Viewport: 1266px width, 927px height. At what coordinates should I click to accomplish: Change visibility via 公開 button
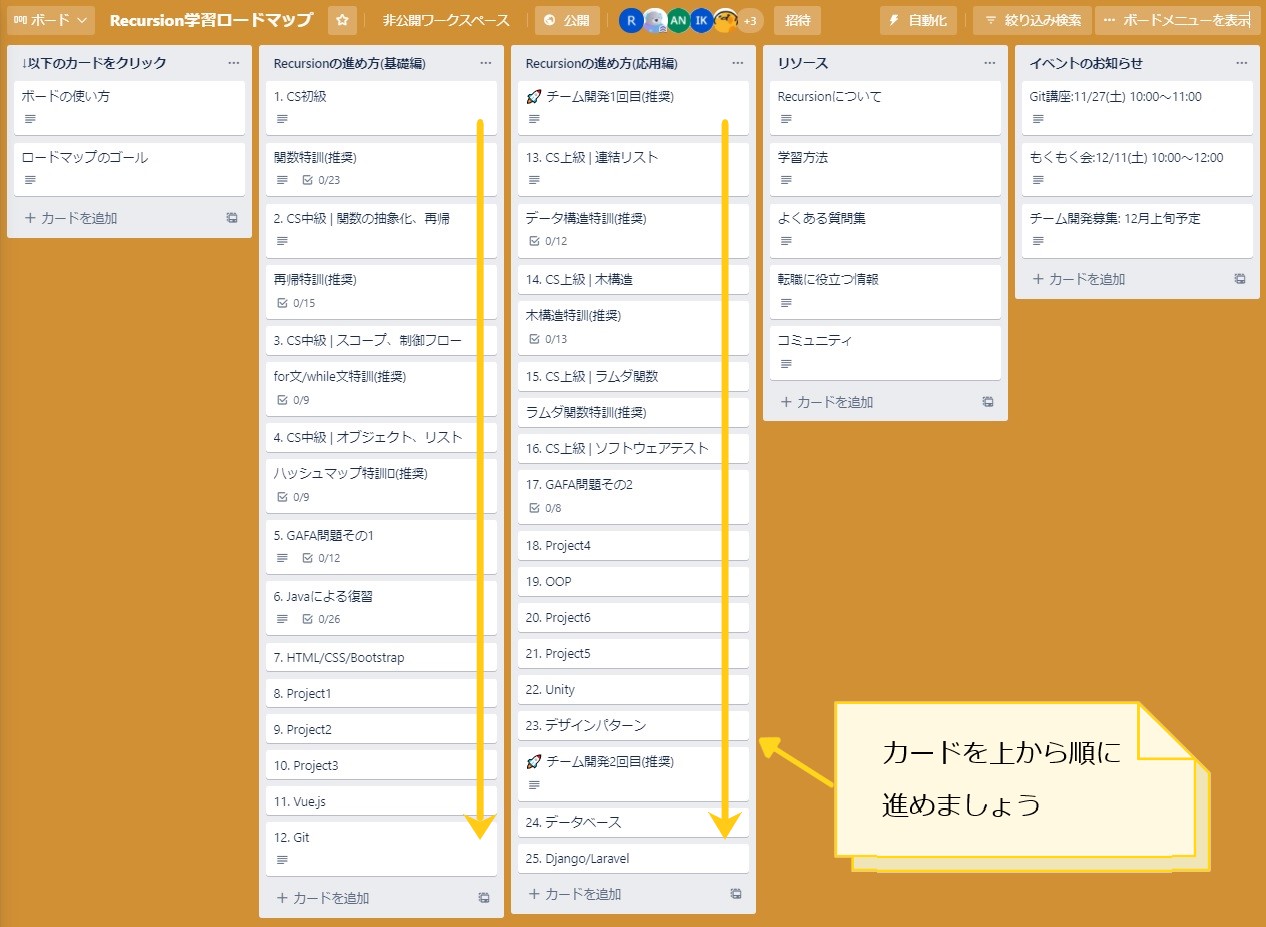click(x=567, y=20)
